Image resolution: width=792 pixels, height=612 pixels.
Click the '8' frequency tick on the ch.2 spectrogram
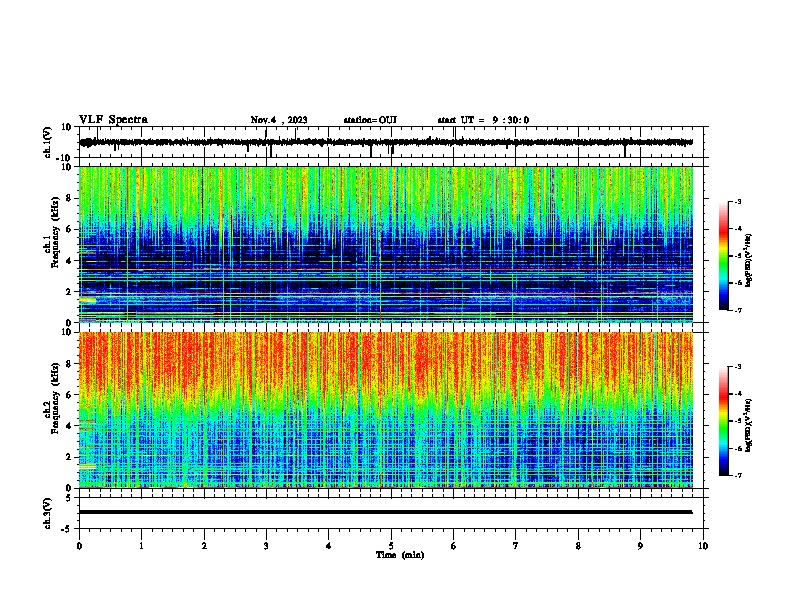(x=68, y=364)
